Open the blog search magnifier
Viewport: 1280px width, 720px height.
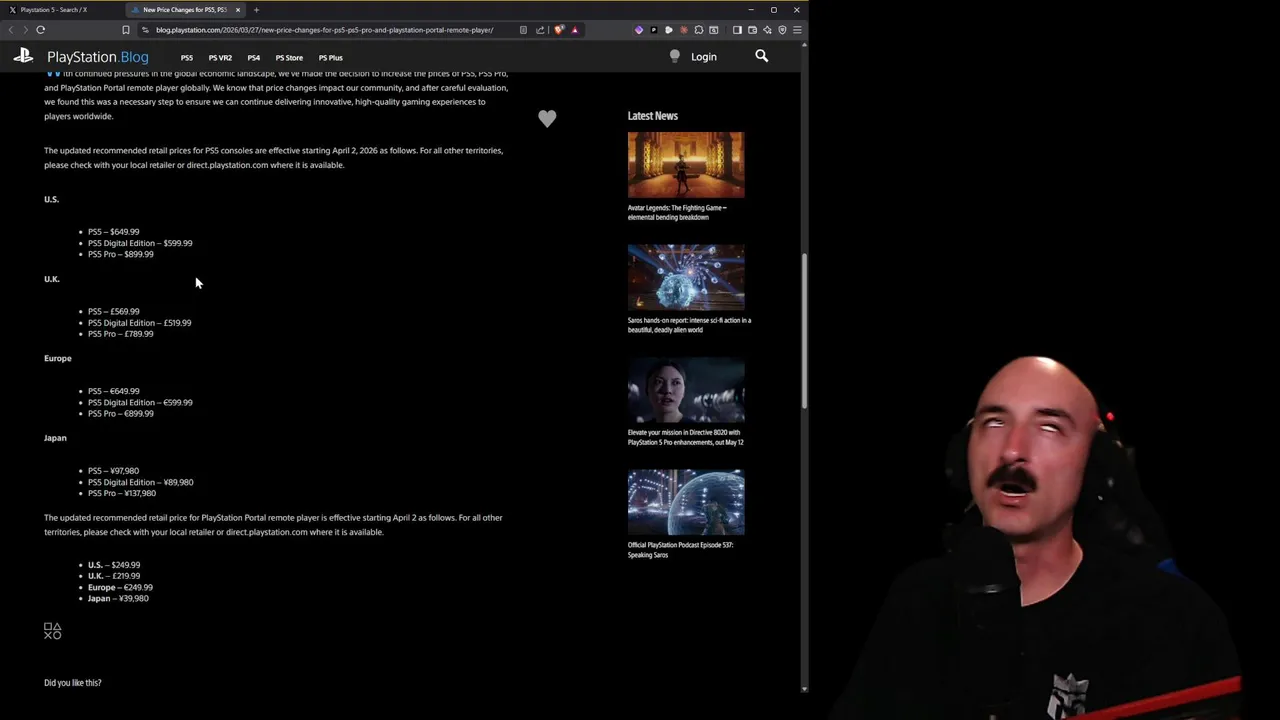pyautogui.click(x=761, y=57)
